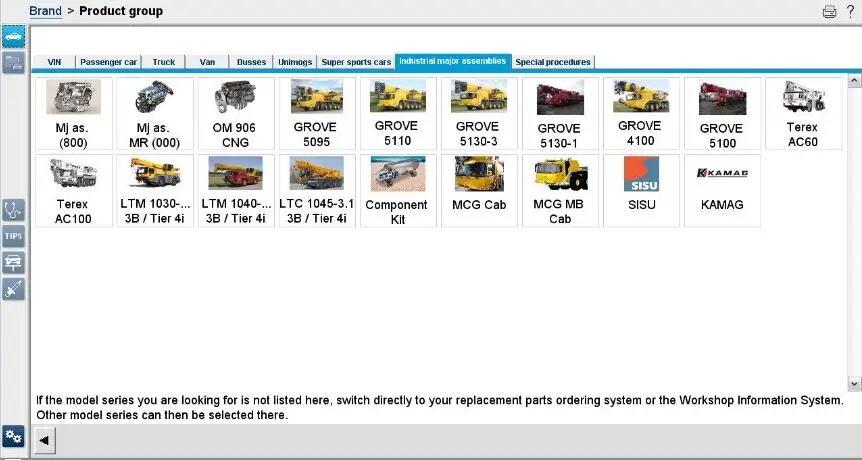Choose GROVE 5130-1 tile

pyautogui.click(x=560, y=114)
